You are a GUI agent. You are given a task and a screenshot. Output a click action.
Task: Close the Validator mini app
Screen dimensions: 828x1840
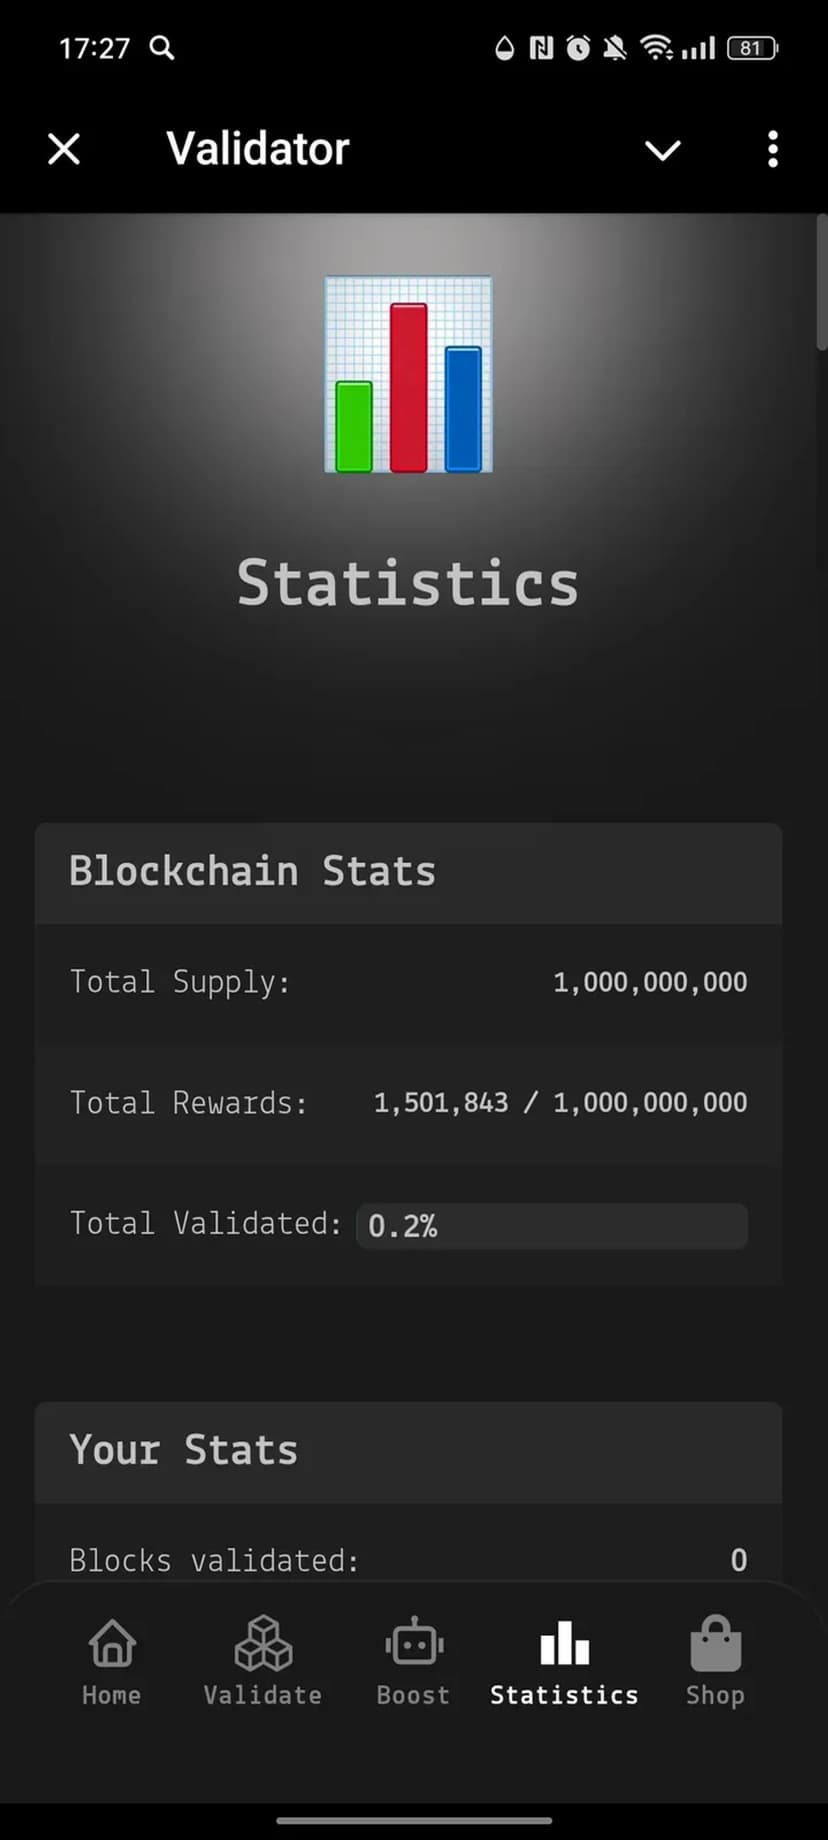click(64, 150)
